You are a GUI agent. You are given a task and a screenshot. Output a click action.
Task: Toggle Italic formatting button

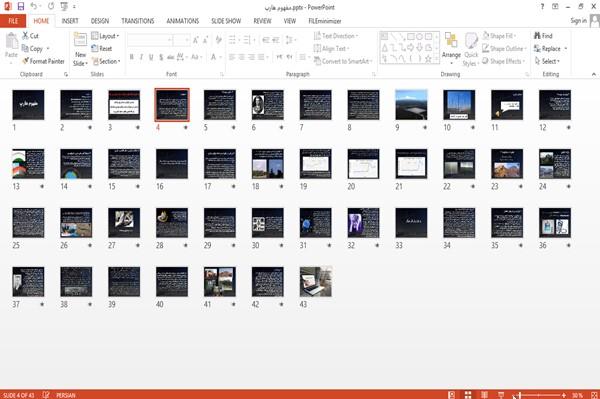[x=141, y=57]
